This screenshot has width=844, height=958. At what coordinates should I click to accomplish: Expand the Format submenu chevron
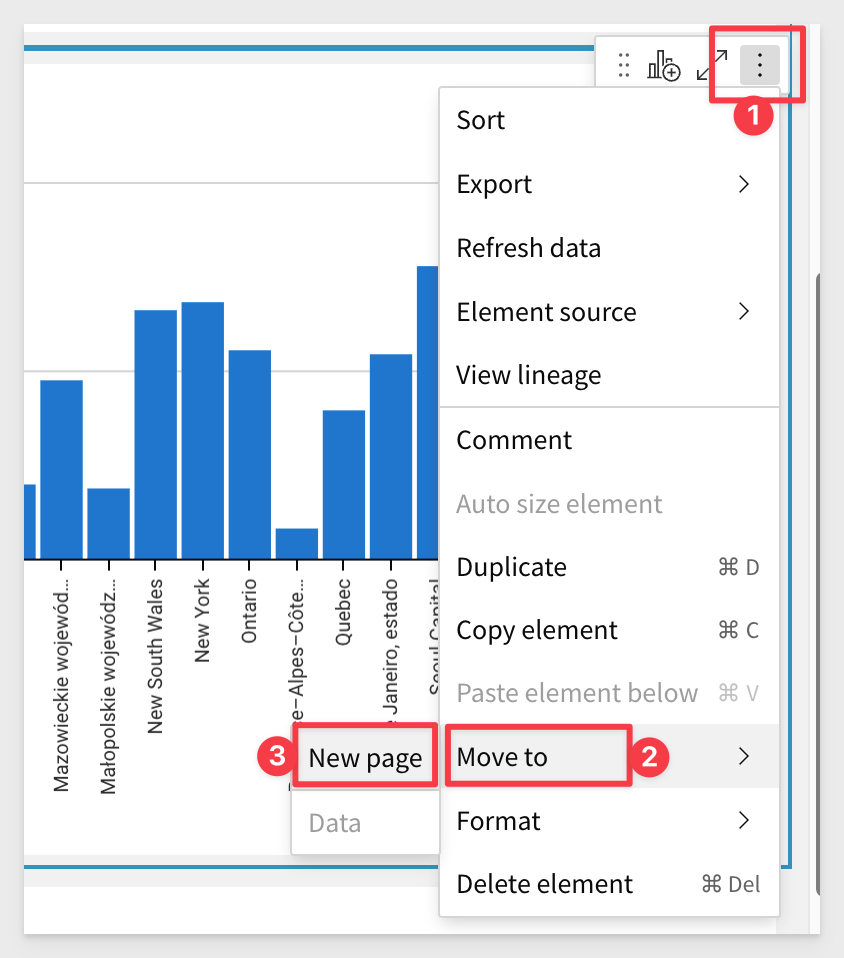tap(743, 821)
